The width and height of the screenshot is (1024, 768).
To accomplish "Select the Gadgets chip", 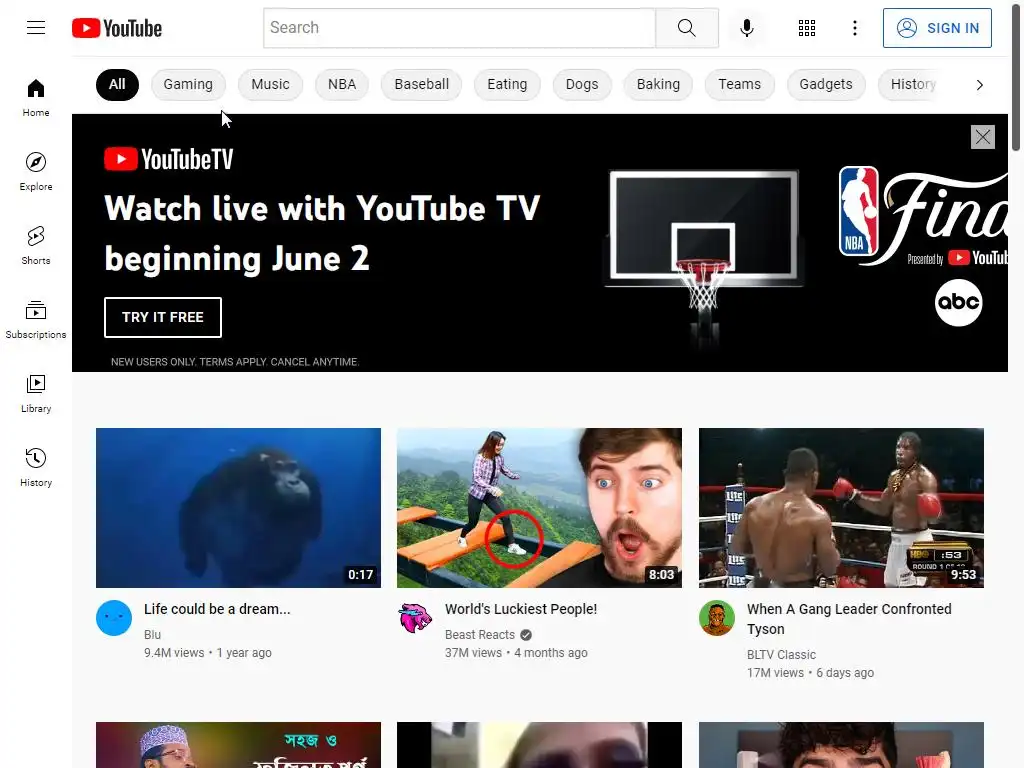I will [825, 84].
